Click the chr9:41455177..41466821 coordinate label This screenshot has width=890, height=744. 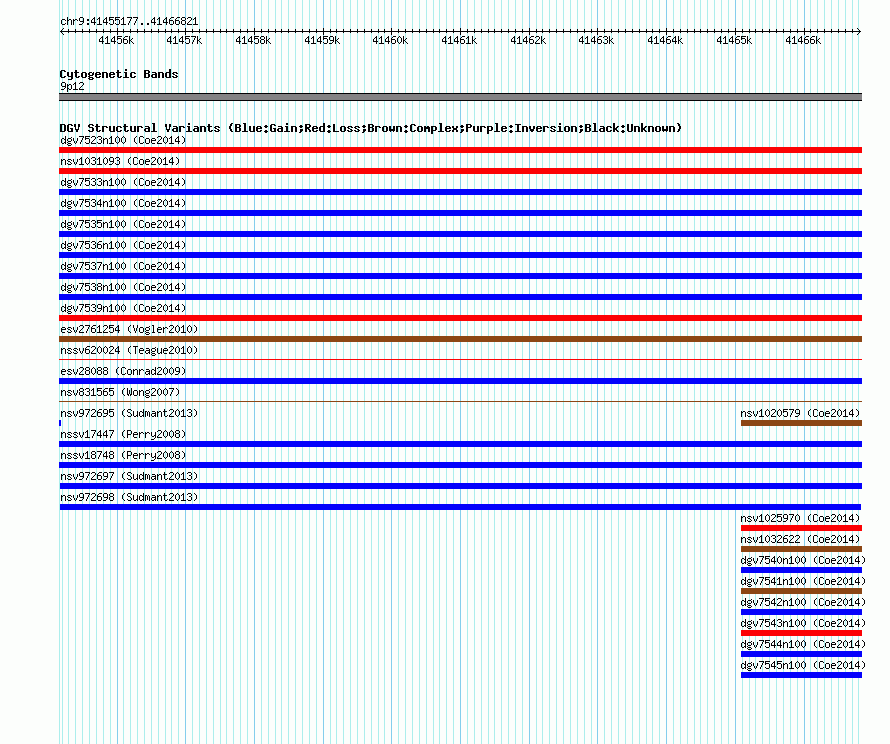click(x=129, y=21)
